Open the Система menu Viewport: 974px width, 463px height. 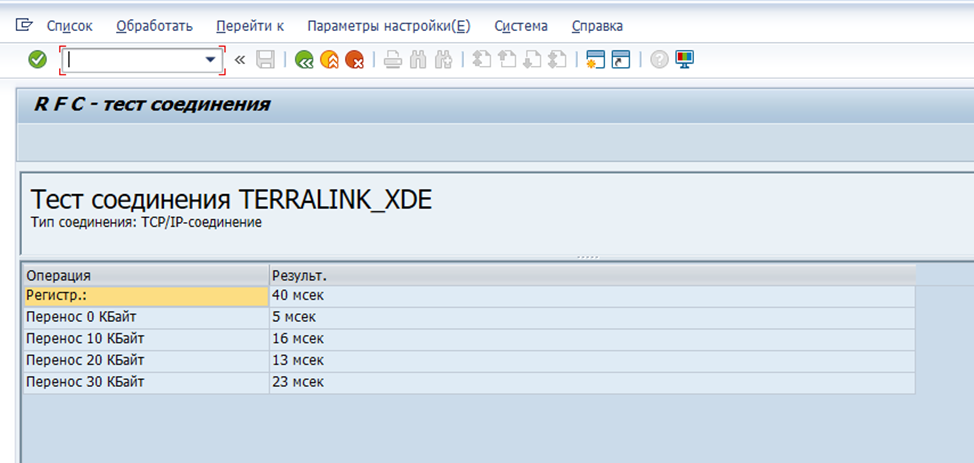click(x=520, y=26)
